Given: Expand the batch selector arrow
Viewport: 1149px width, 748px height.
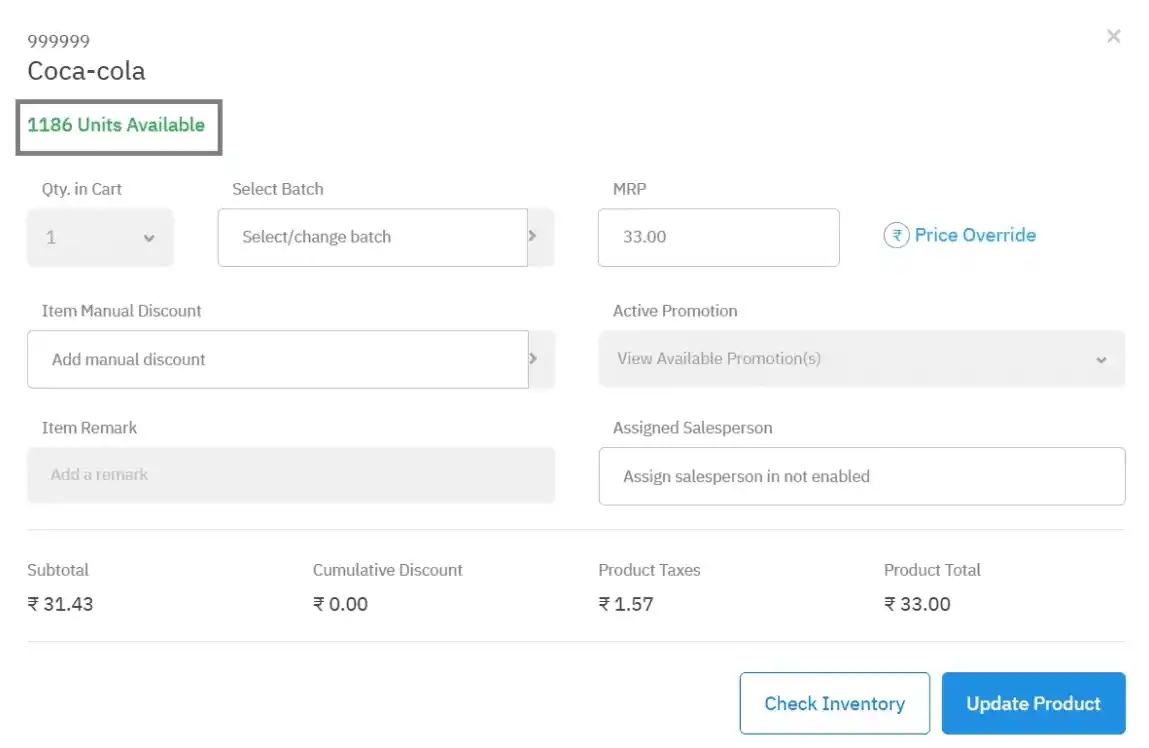Looking at the screenshot, I should pyautogui.click(x=541, y=237).
